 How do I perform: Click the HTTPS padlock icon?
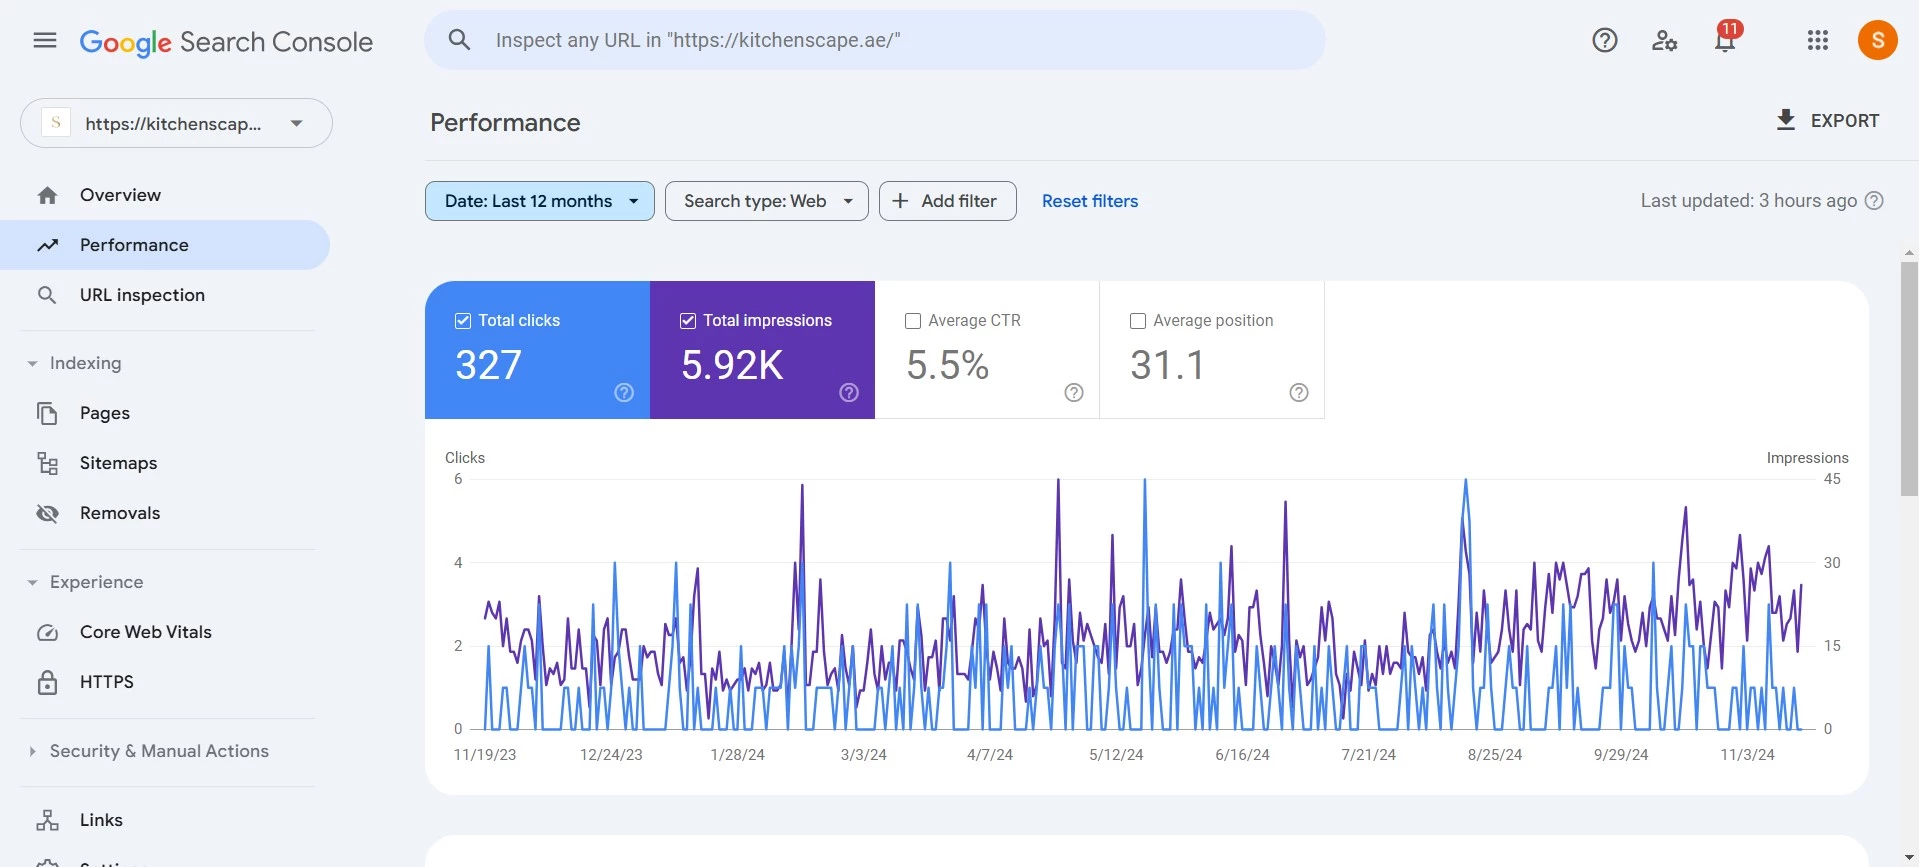tap(47, 682)
